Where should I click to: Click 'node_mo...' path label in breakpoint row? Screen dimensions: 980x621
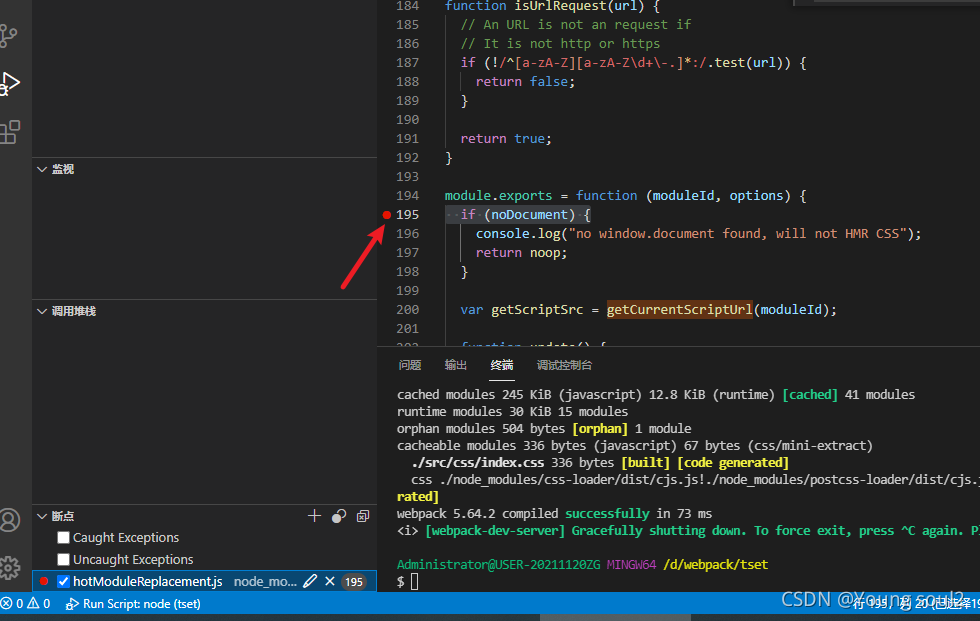point(265,582)
